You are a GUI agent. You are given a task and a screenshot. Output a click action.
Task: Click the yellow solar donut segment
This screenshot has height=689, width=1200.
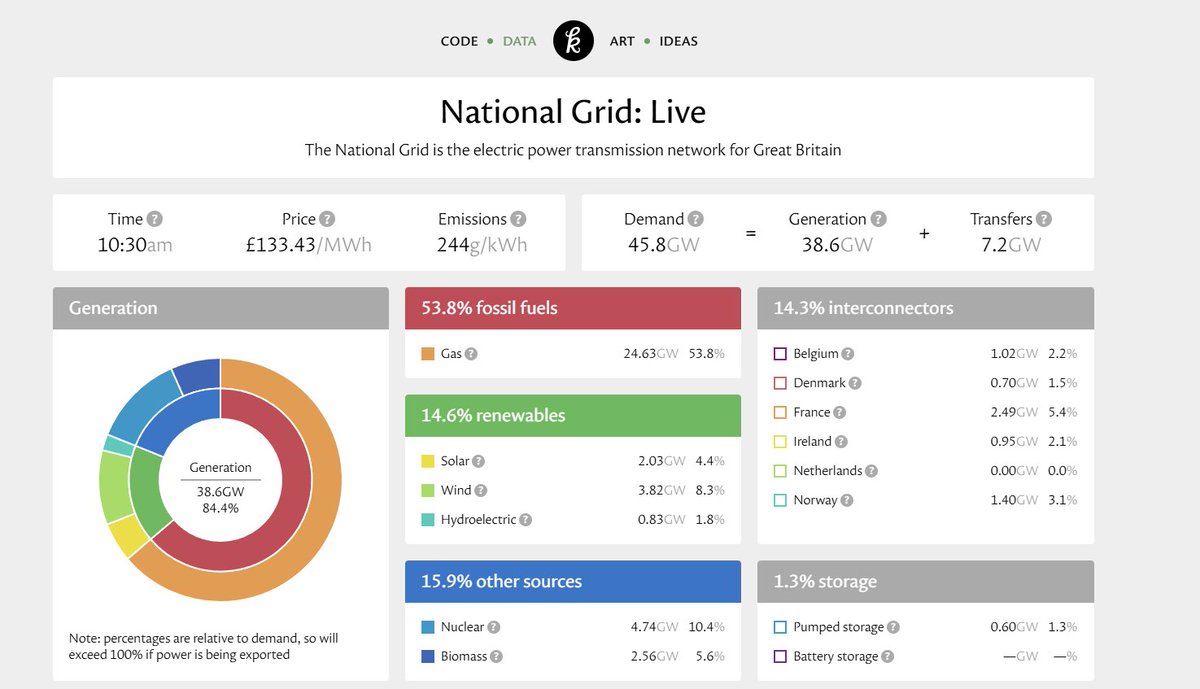(128, 536)
